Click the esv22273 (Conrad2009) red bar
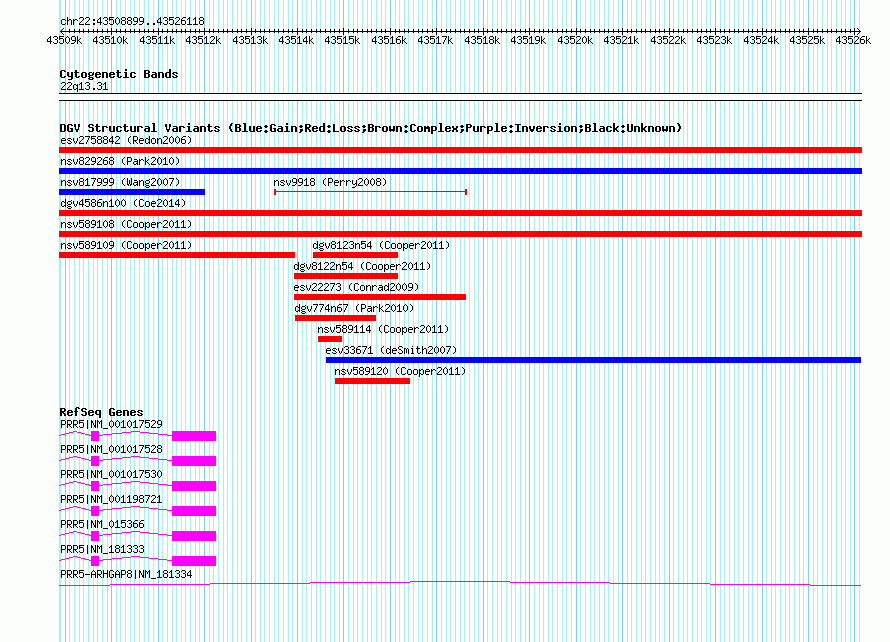The image size is (890, 642). tap(380, 297)
